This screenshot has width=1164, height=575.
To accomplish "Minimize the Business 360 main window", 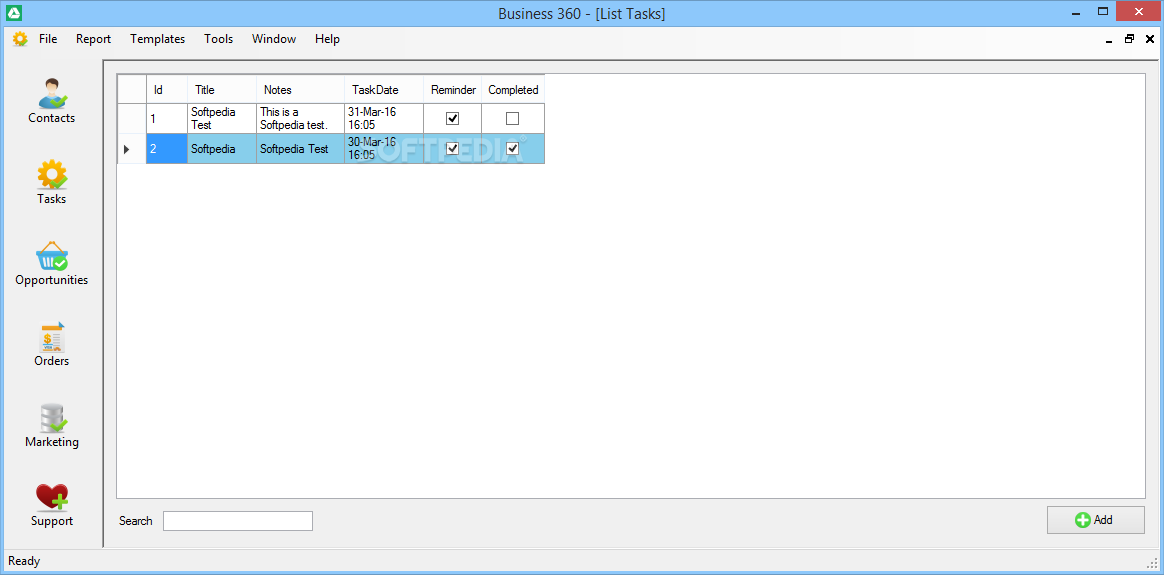I will [1078, 11].
